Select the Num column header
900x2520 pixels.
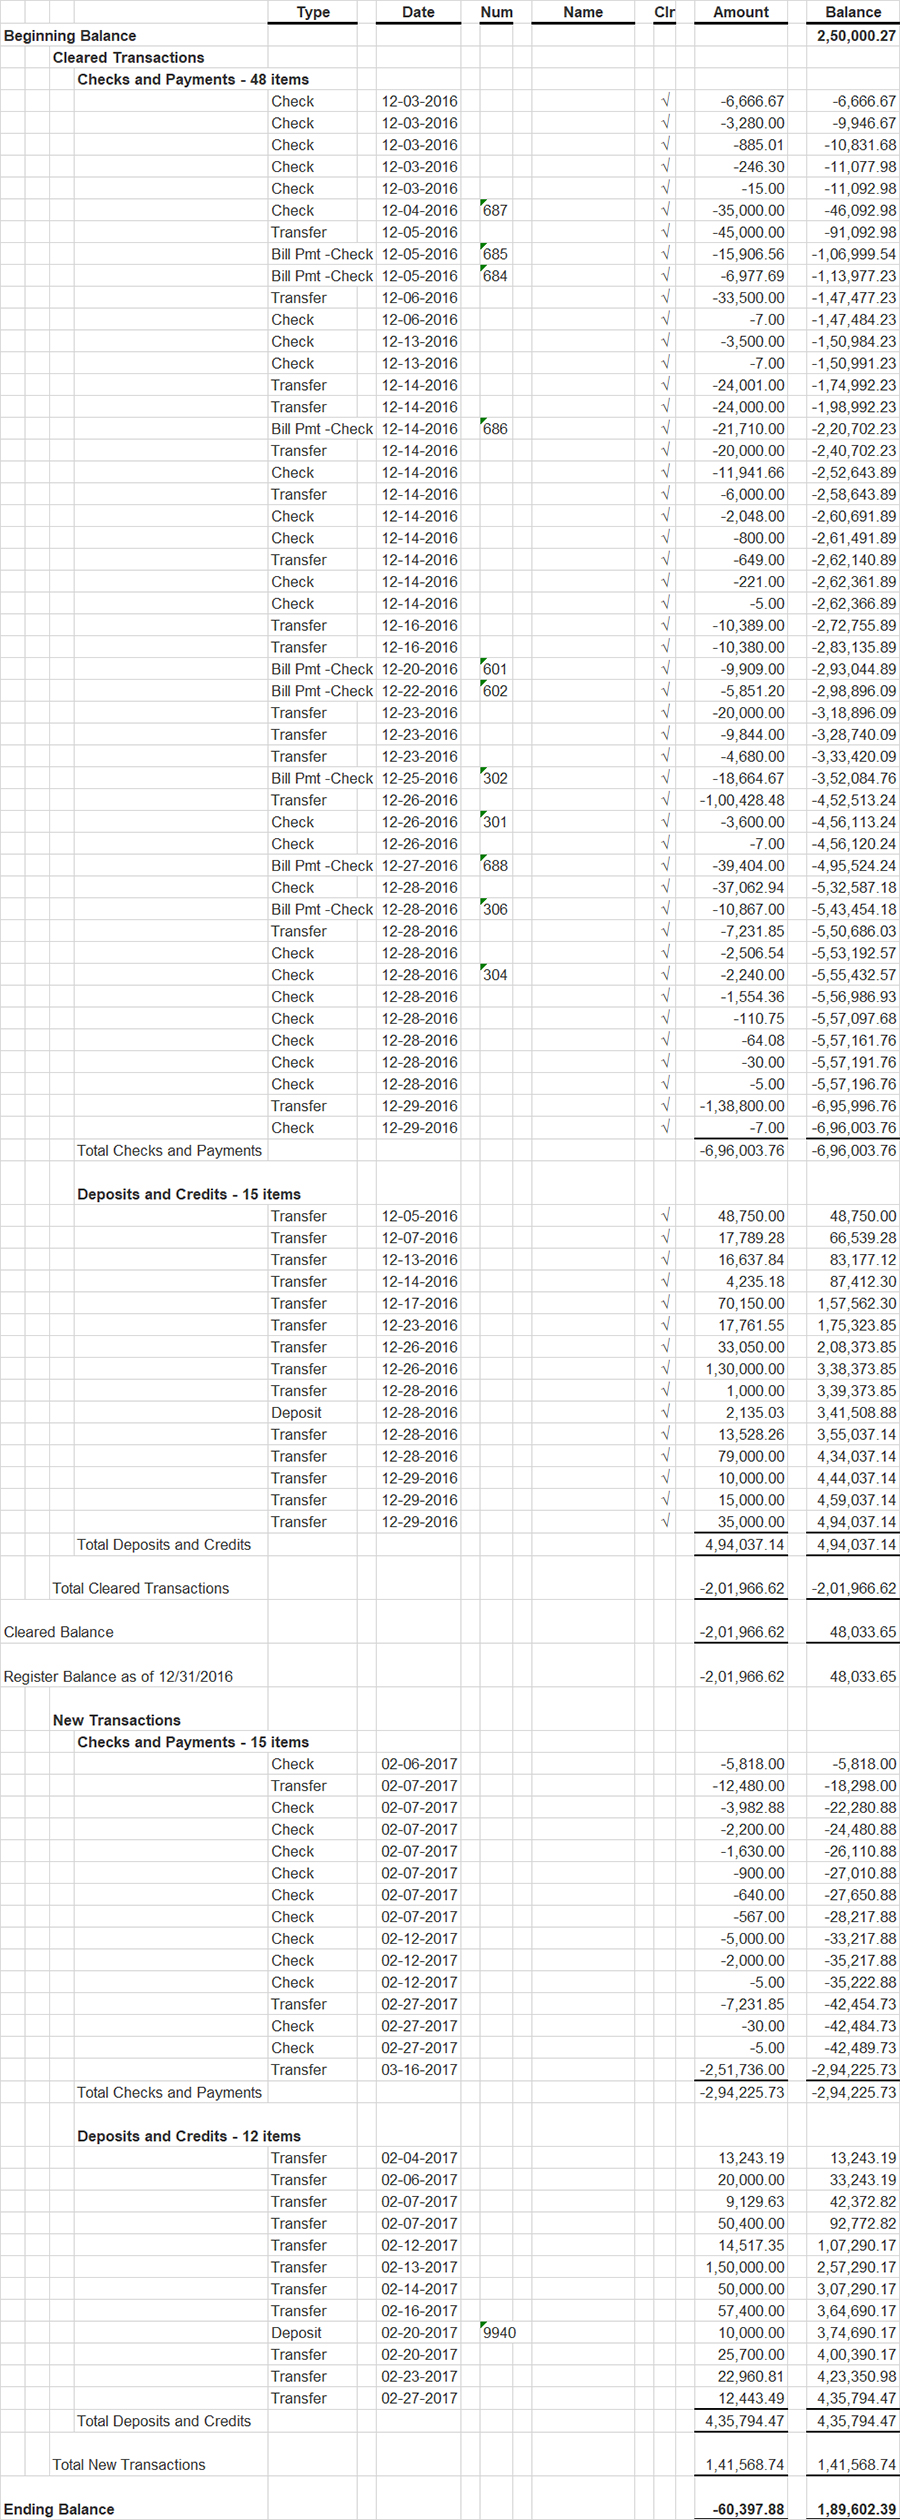point(496,12)
